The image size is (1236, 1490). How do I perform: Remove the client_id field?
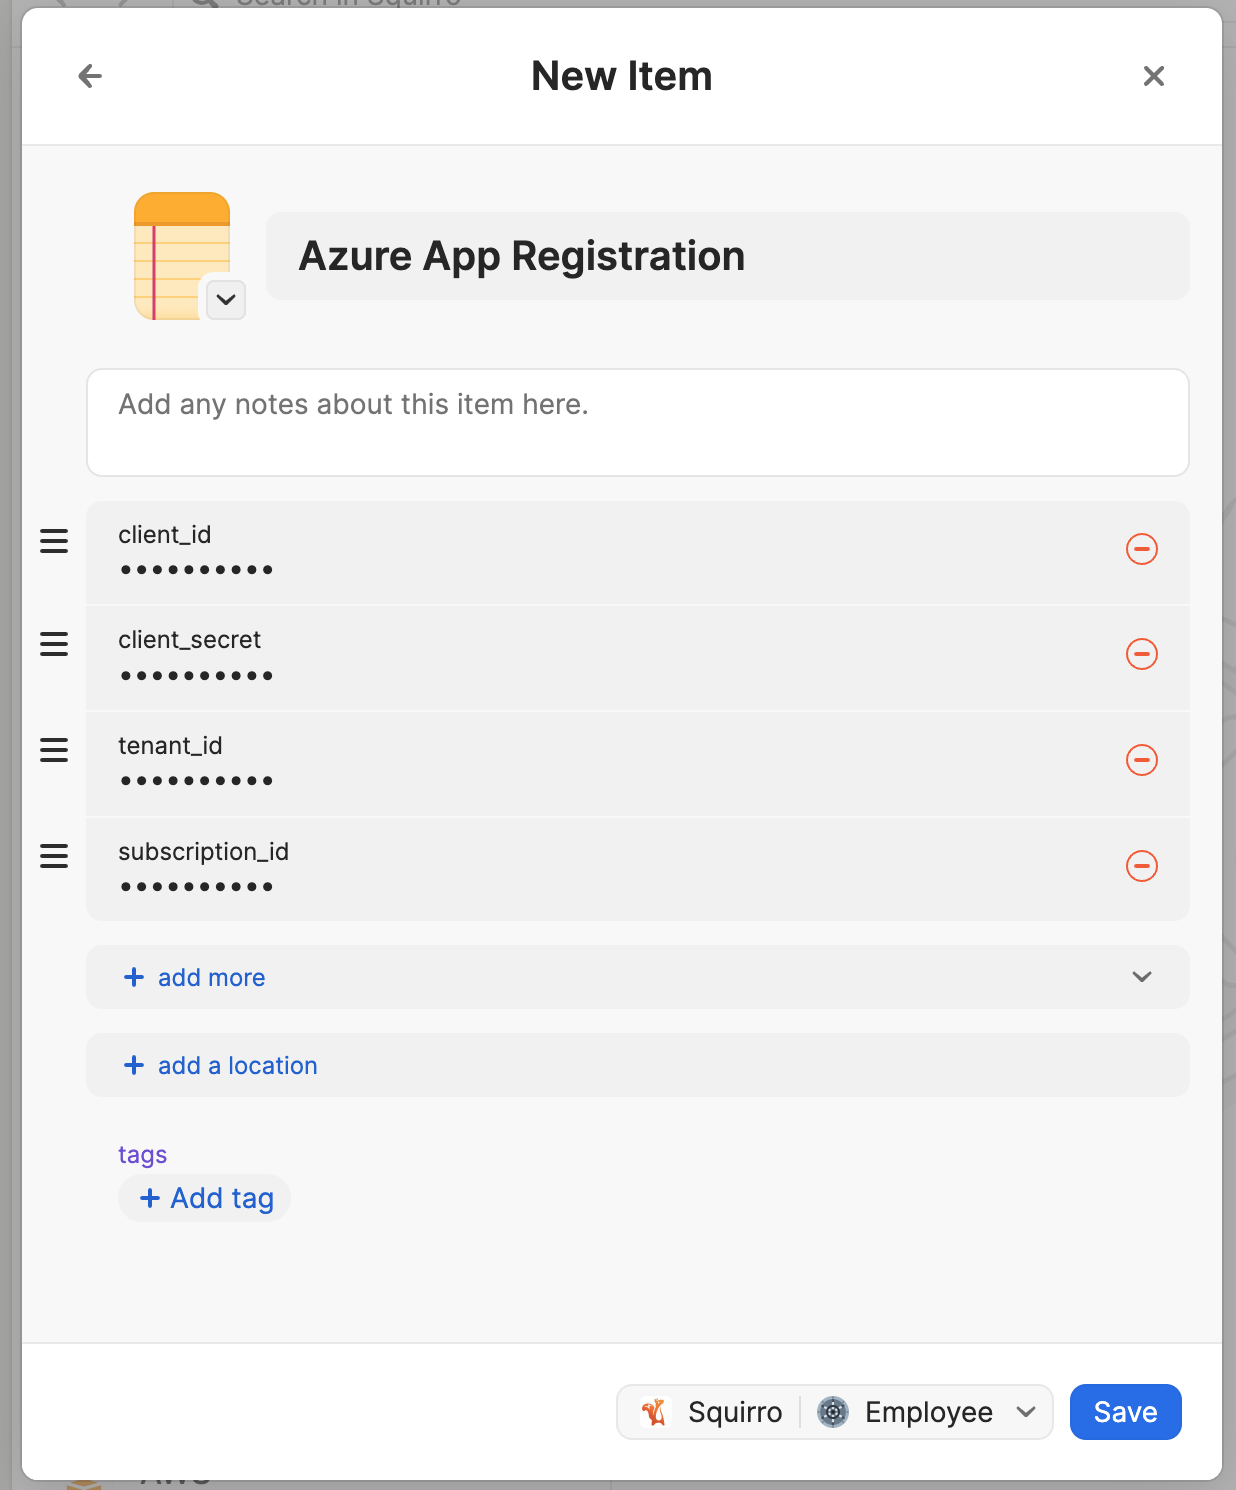tap(1141, 549)
